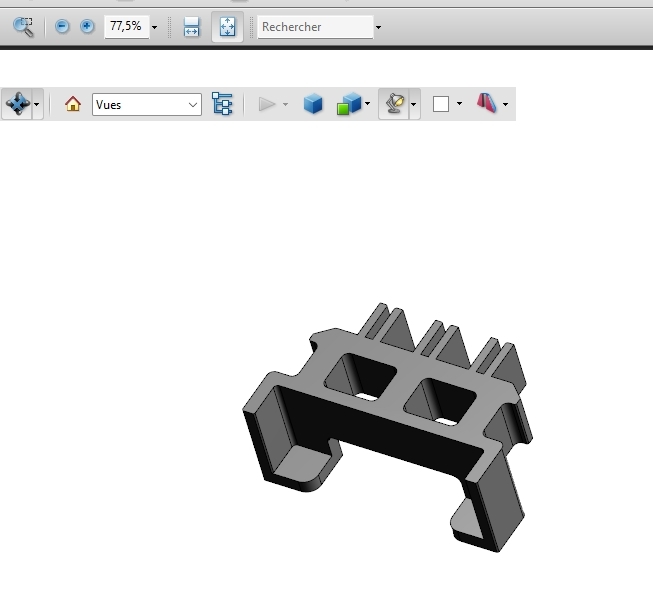Click the play animation button

(x=266, y=104)
